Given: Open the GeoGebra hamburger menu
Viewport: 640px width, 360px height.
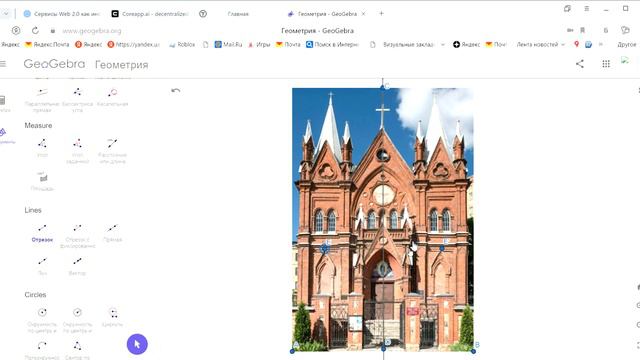Looking at the screenshot, I should pyautogui.click(x=3, y=64).
